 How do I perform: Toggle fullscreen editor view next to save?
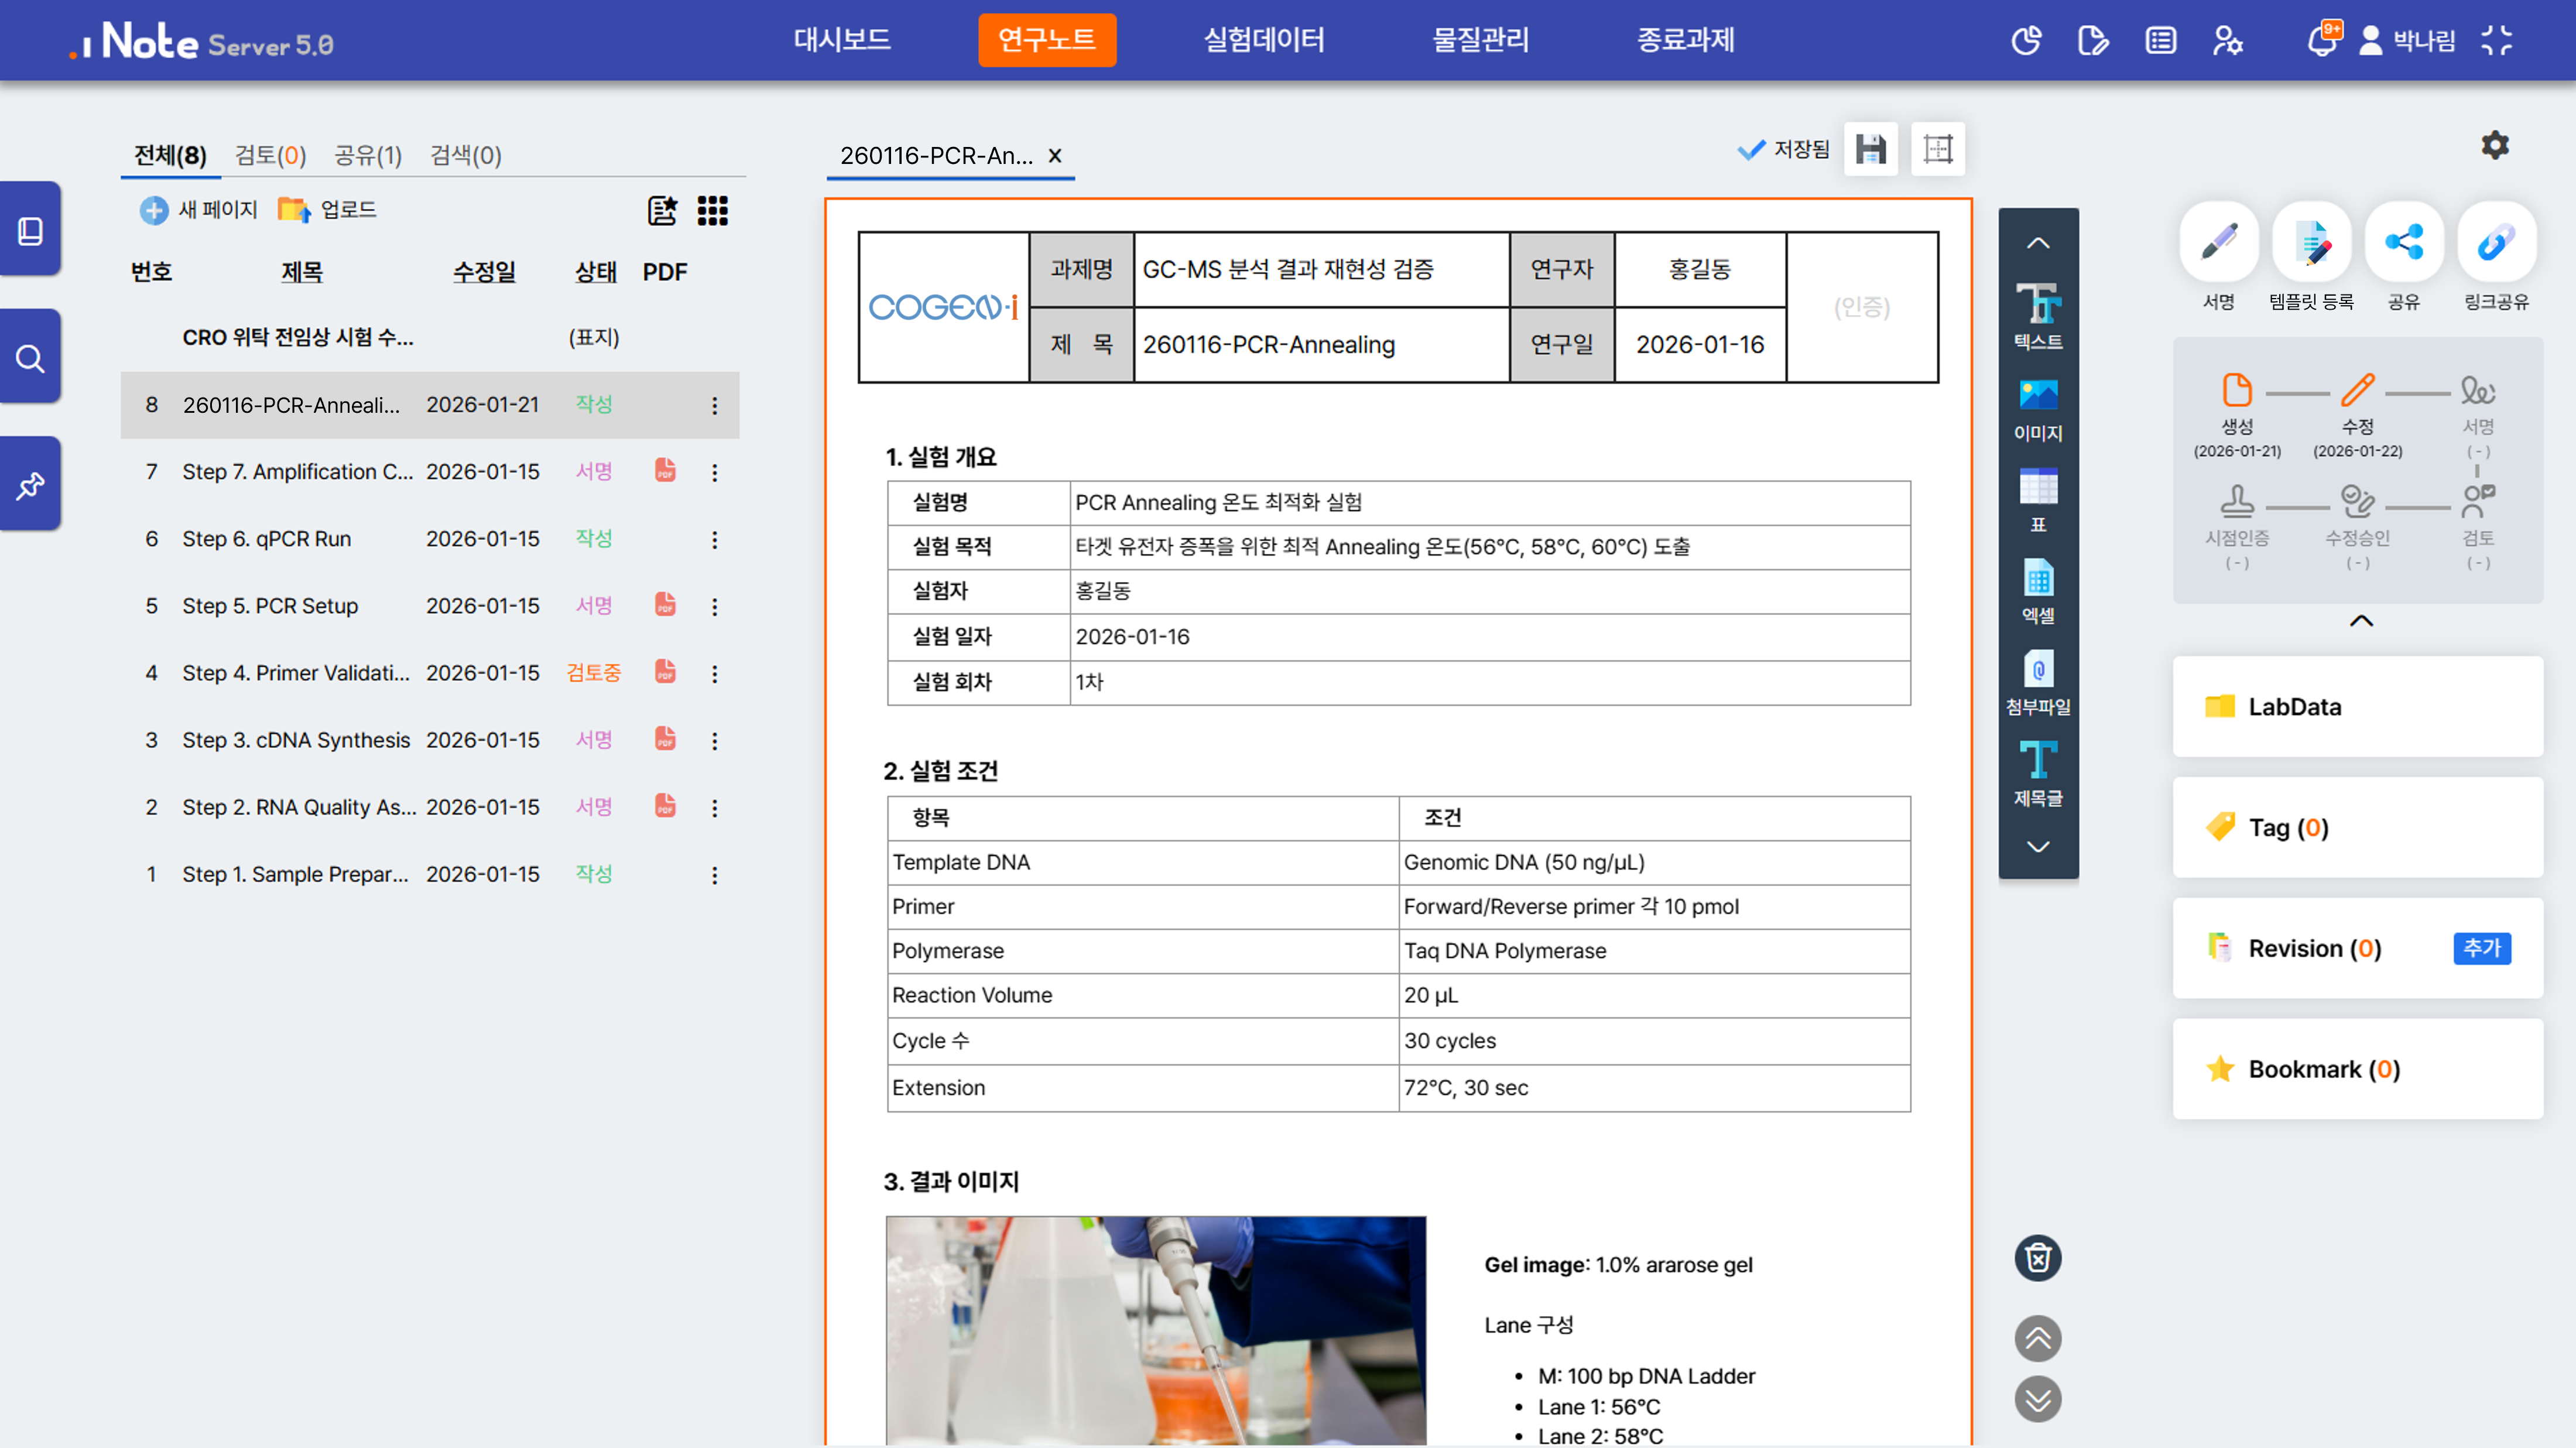coord(1937,148)
